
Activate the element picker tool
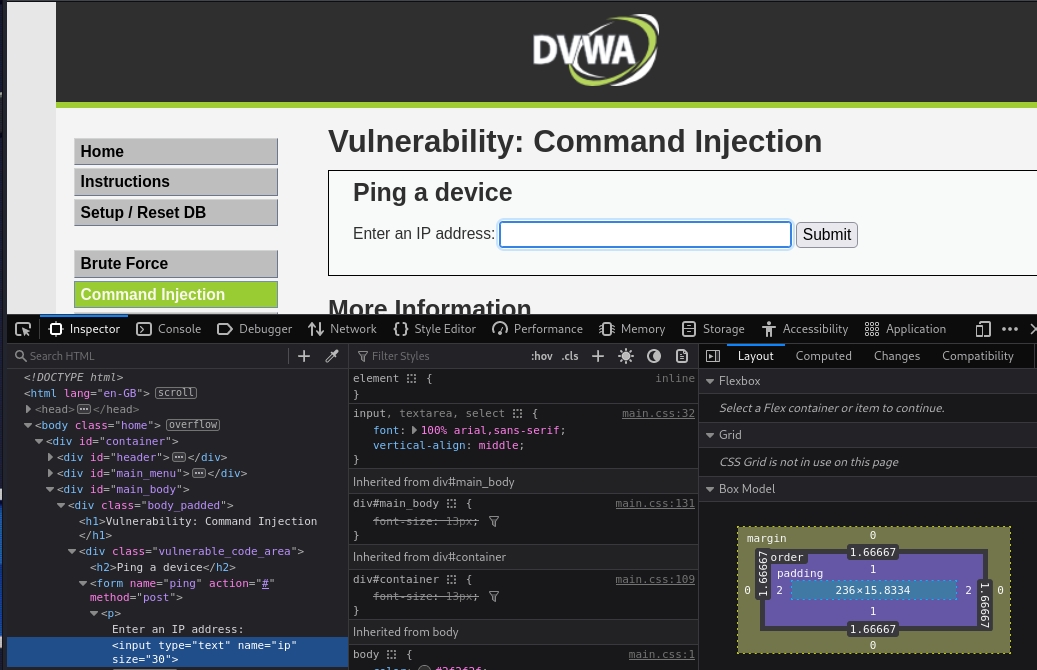[x=22, y=329]
